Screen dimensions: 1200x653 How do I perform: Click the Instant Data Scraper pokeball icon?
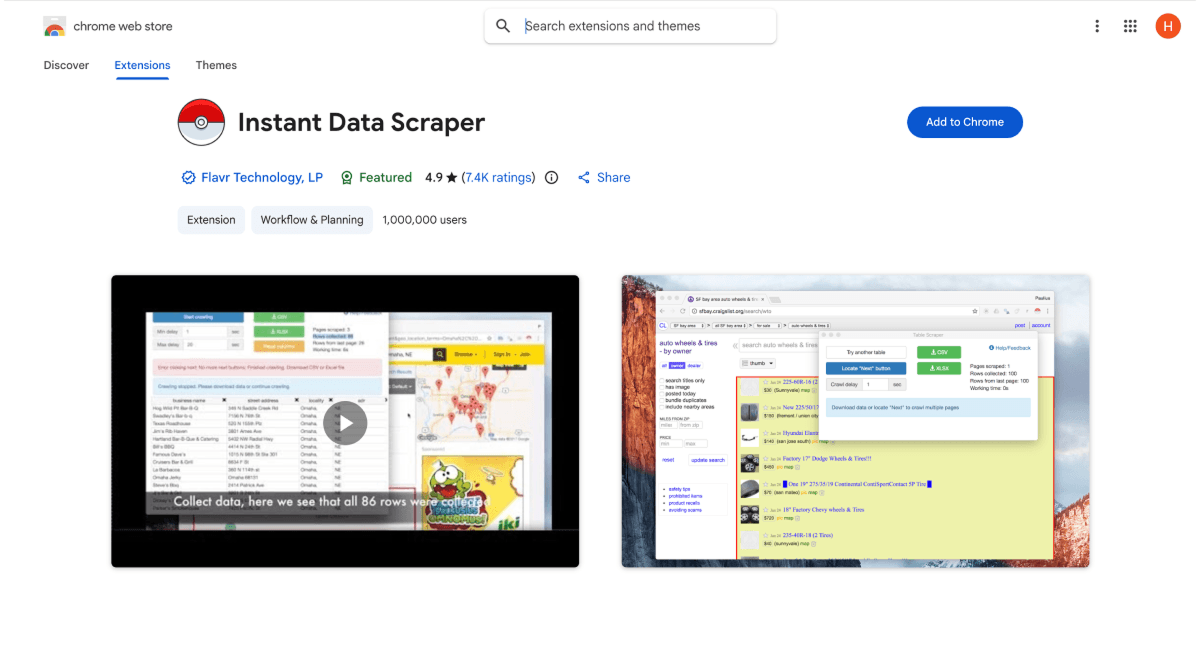[201, 123]
